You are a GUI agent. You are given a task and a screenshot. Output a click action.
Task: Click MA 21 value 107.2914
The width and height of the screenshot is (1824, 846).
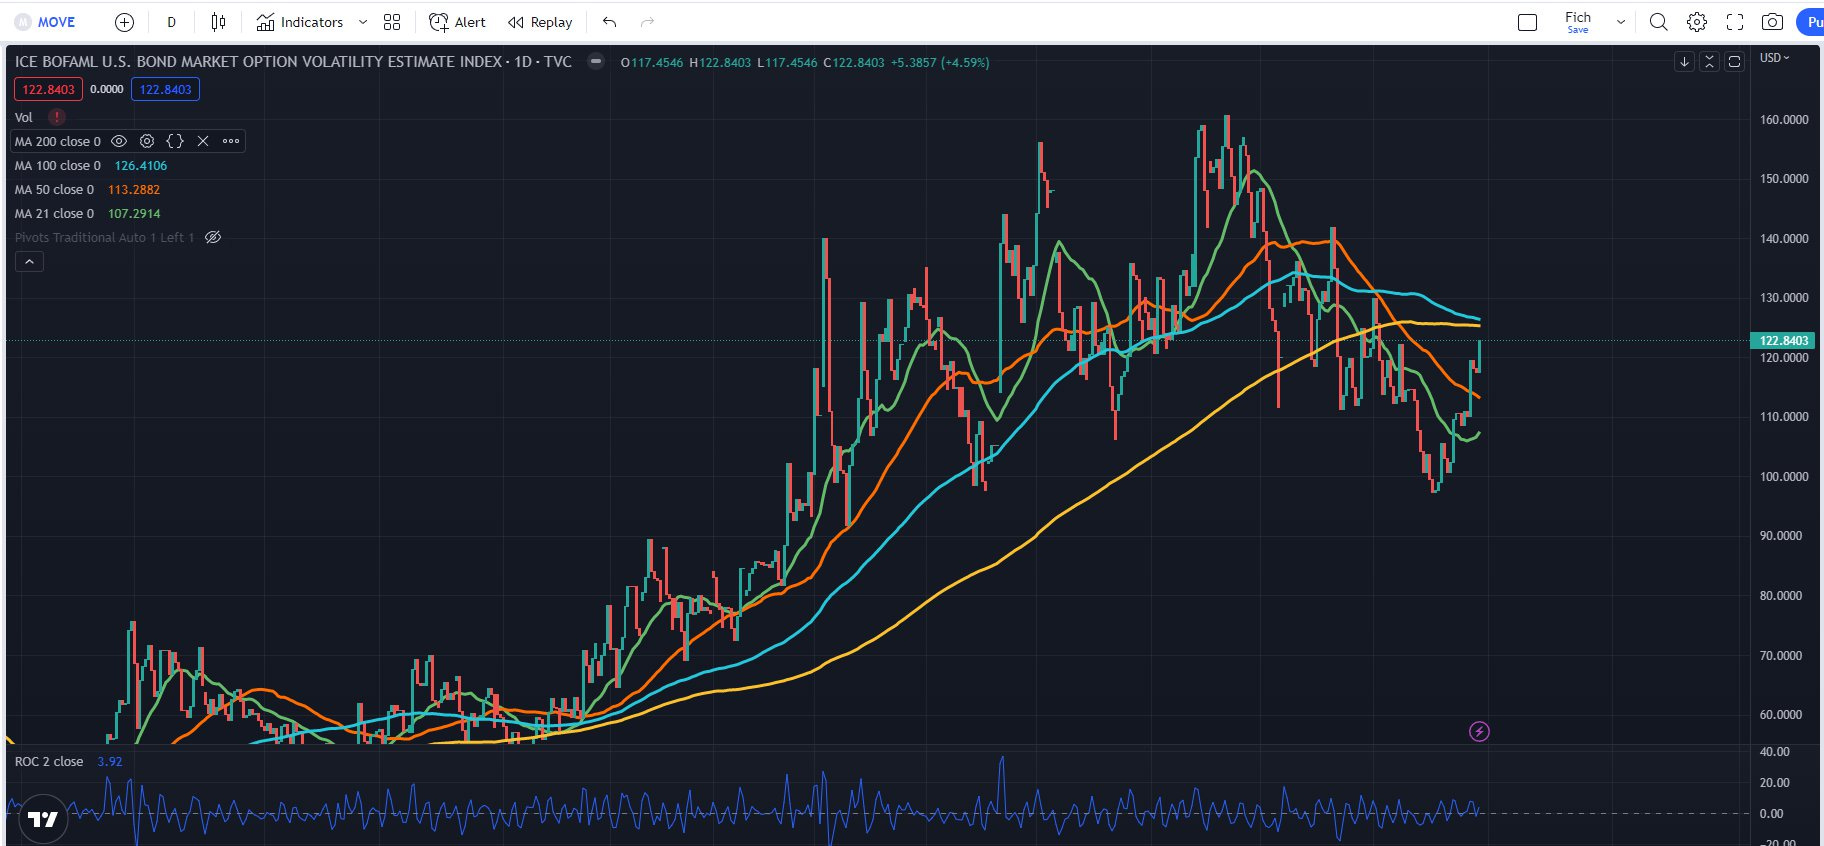pyautogui.click(x=134, y=214)
